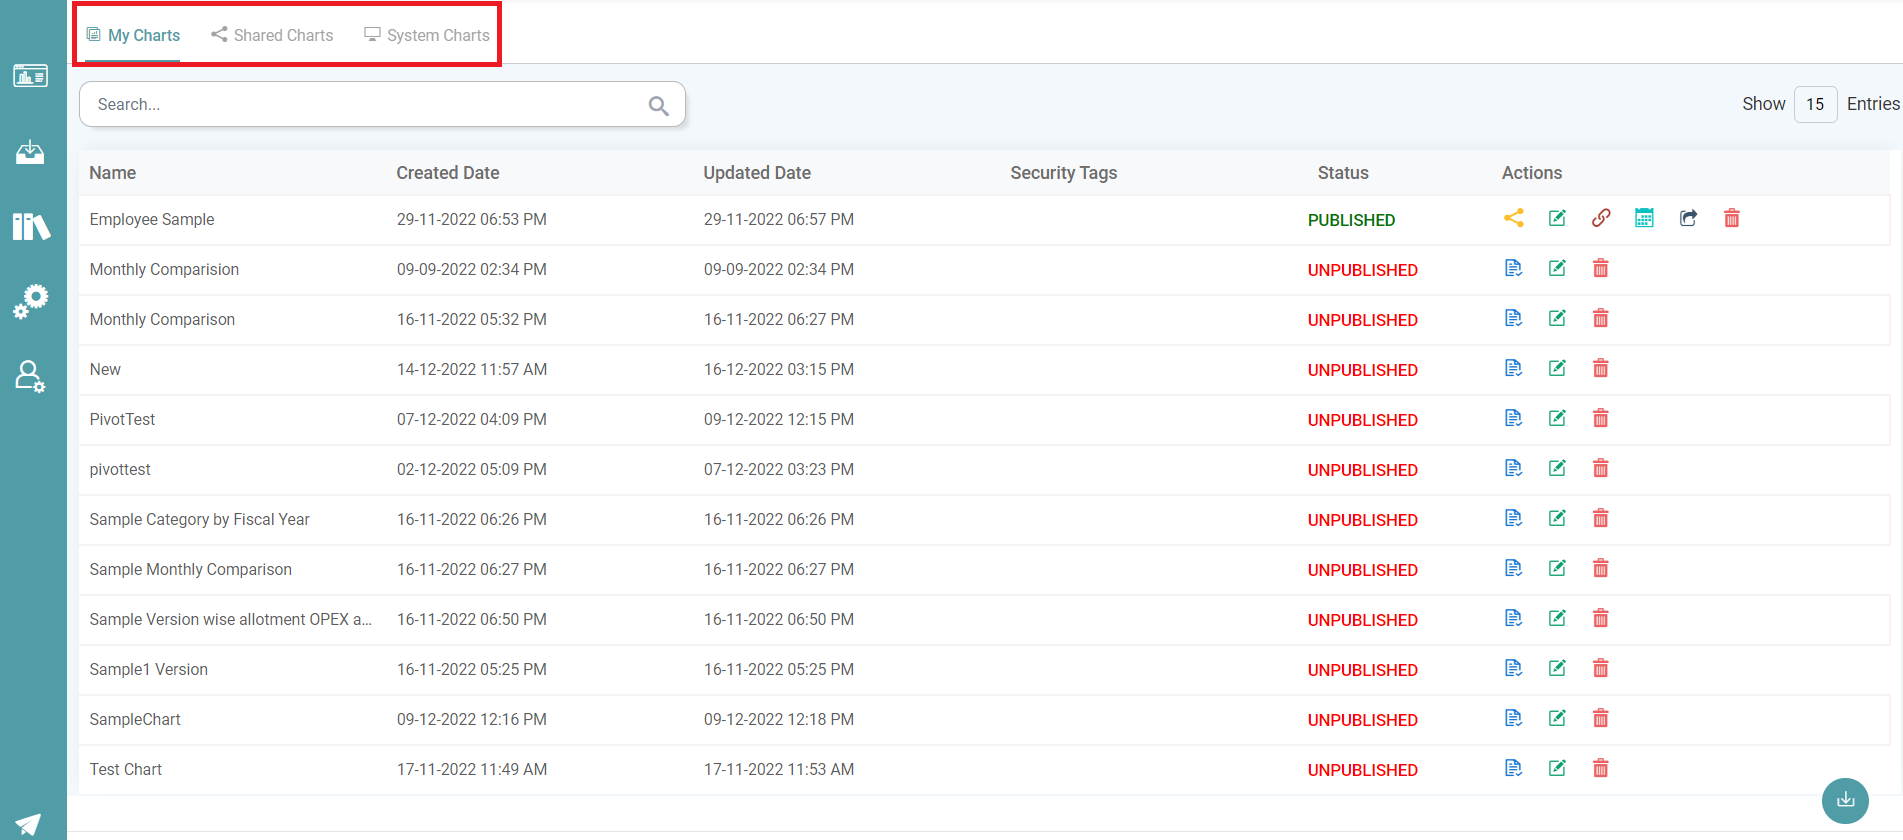
Task: Edit the PivotTest chart
Action: [1557, 418]
